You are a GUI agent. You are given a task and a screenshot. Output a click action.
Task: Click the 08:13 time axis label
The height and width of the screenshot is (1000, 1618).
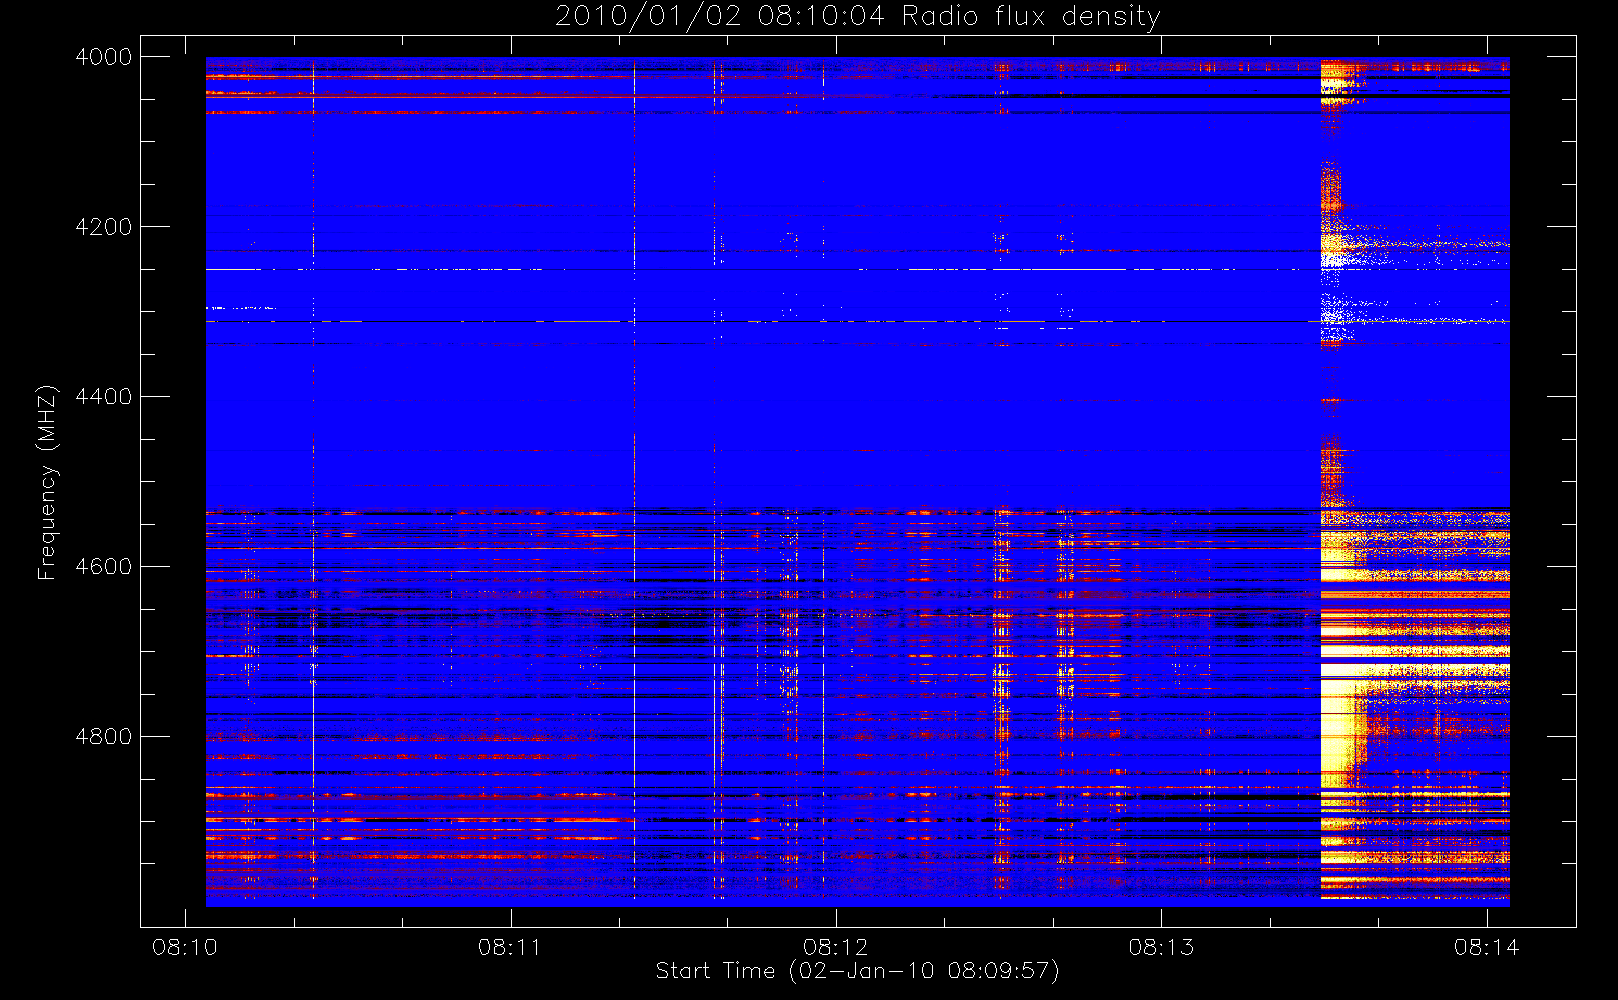(x=1161, y=947)
